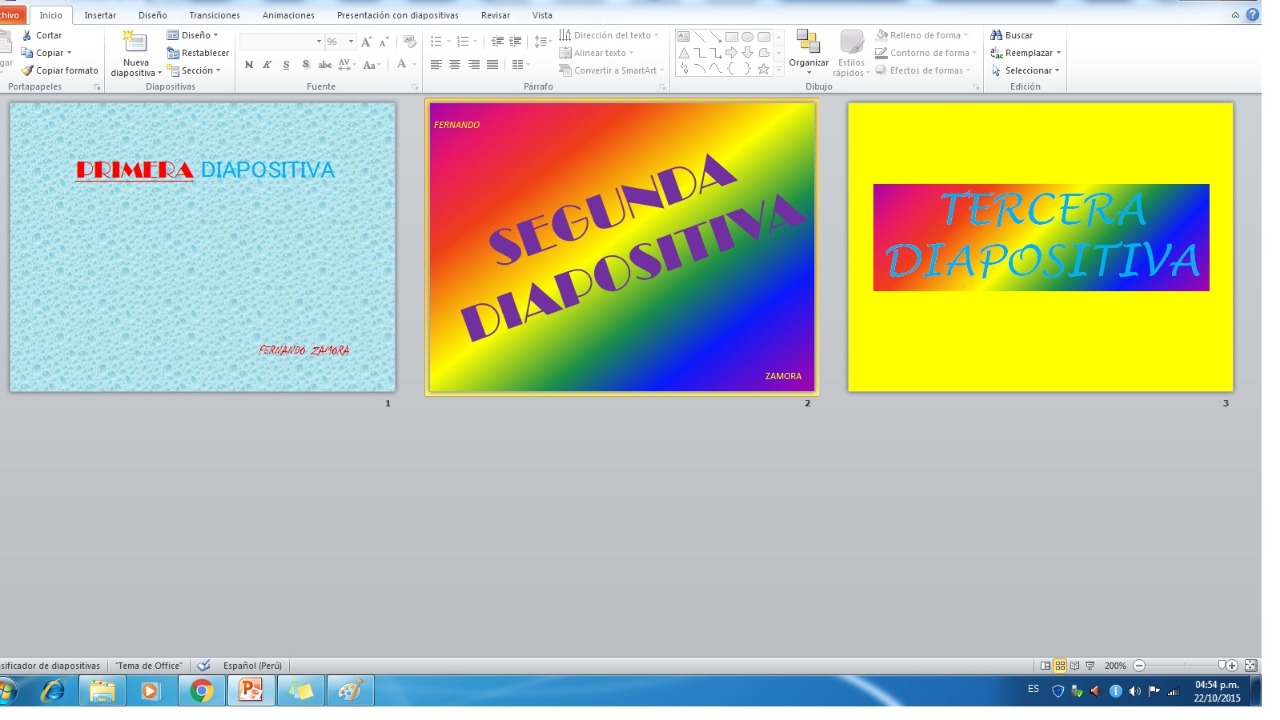Select slide 2 SEGUNDA DIAPOSITIVA thumbnail
Viewport: 1280px width, 720px height.
pos(622,247)
